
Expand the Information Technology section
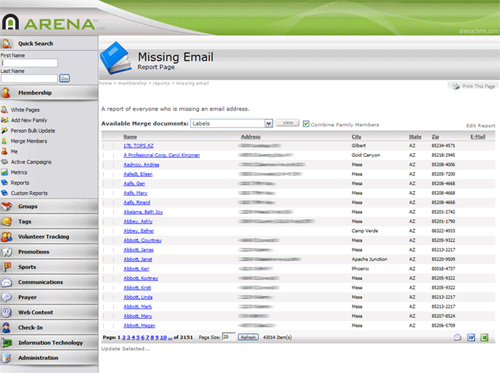(x=49, y=342)
